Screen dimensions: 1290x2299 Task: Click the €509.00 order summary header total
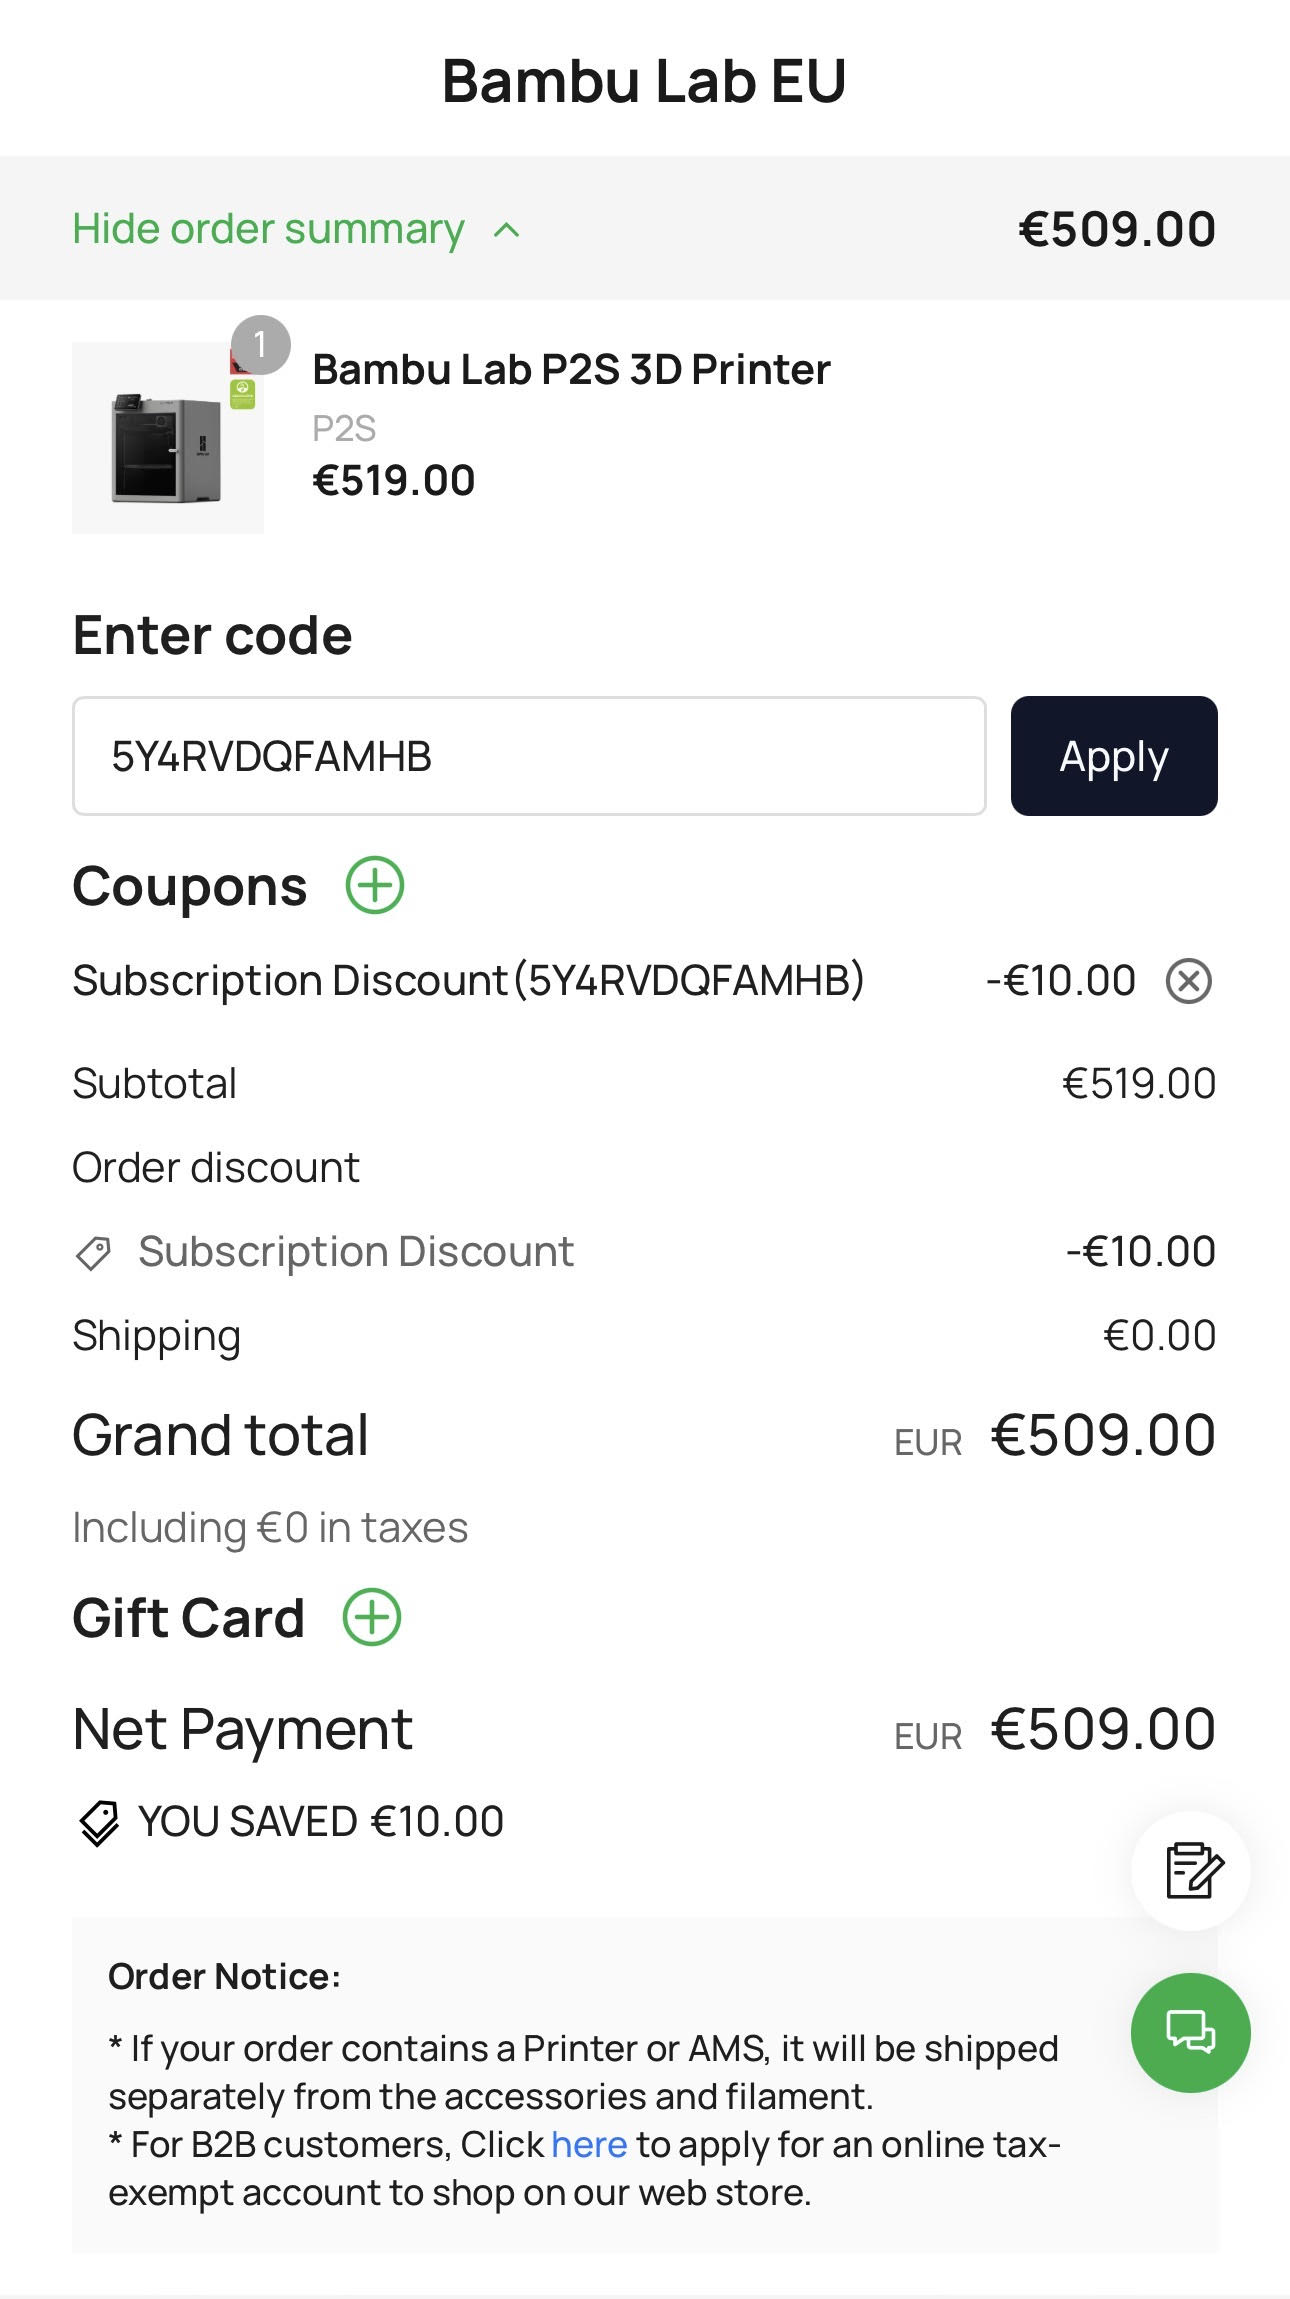point(1116,229)
